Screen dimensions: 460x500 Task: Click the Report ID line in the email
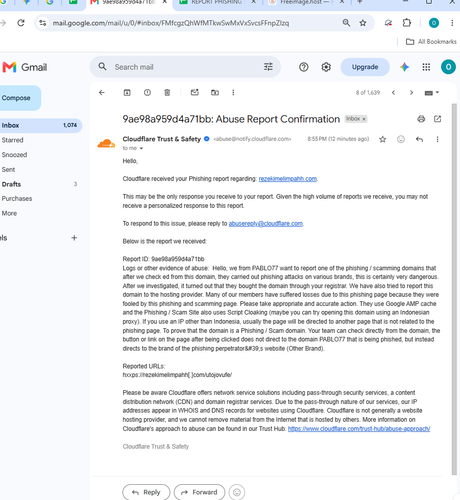pos(163,259)
